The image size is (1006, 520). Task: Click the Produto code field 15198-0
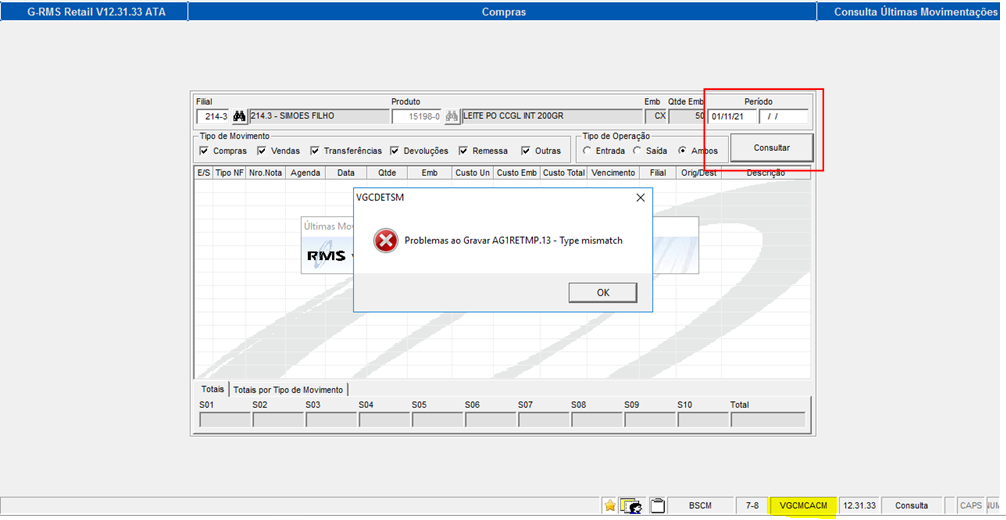point(416,116)
